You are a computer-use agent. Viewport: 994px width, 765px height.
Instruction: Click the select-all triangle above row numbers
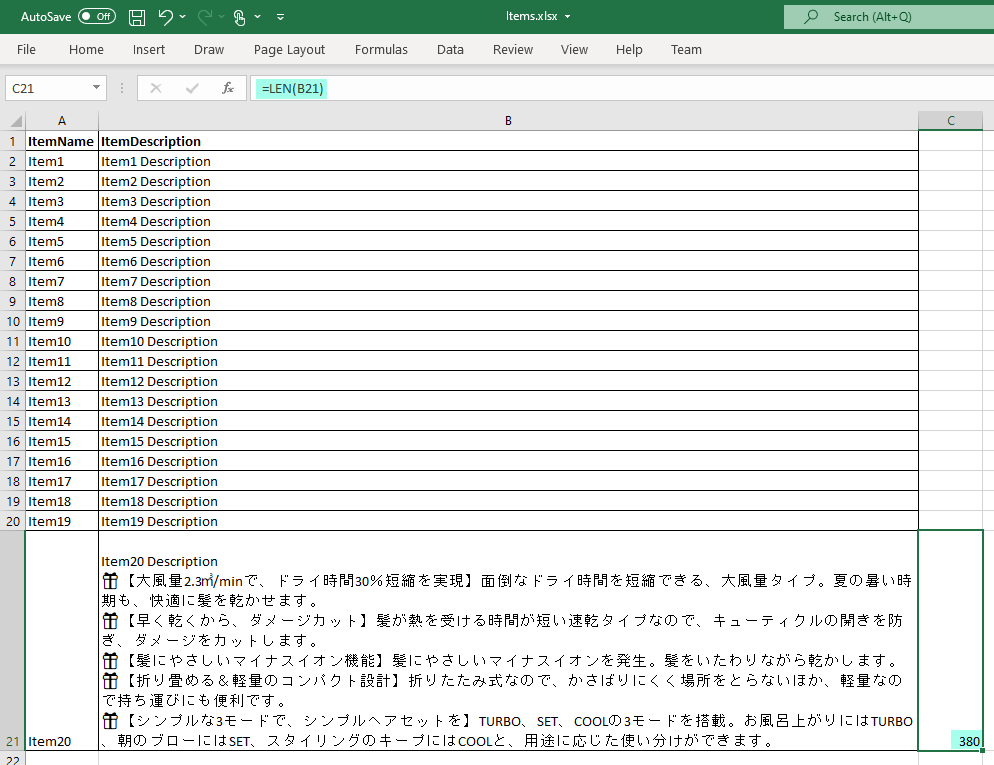tap(14, 120)
